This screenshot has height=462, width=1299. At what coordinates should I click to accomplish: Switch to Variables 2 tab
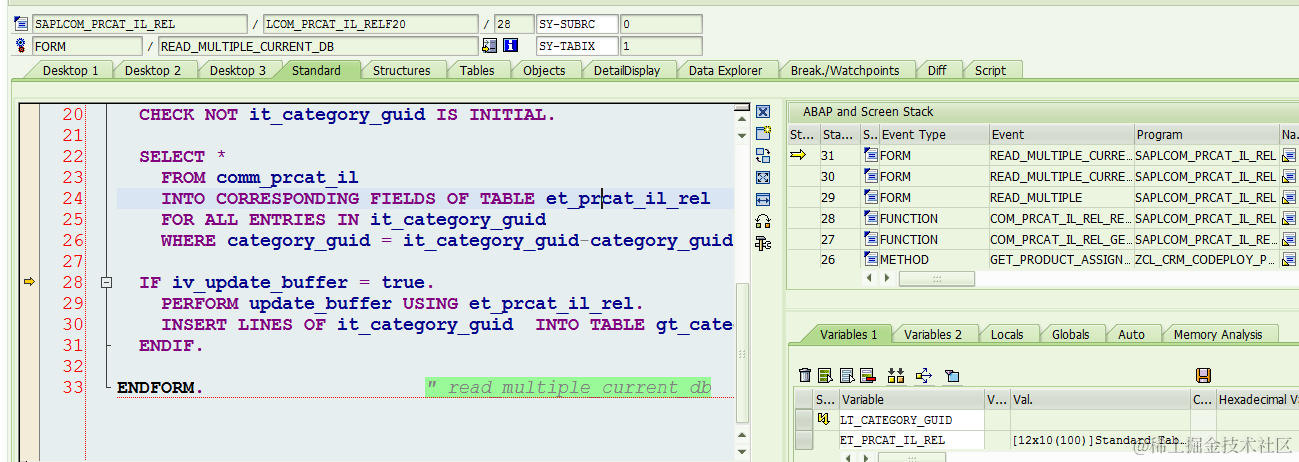(x=933, y=334)
